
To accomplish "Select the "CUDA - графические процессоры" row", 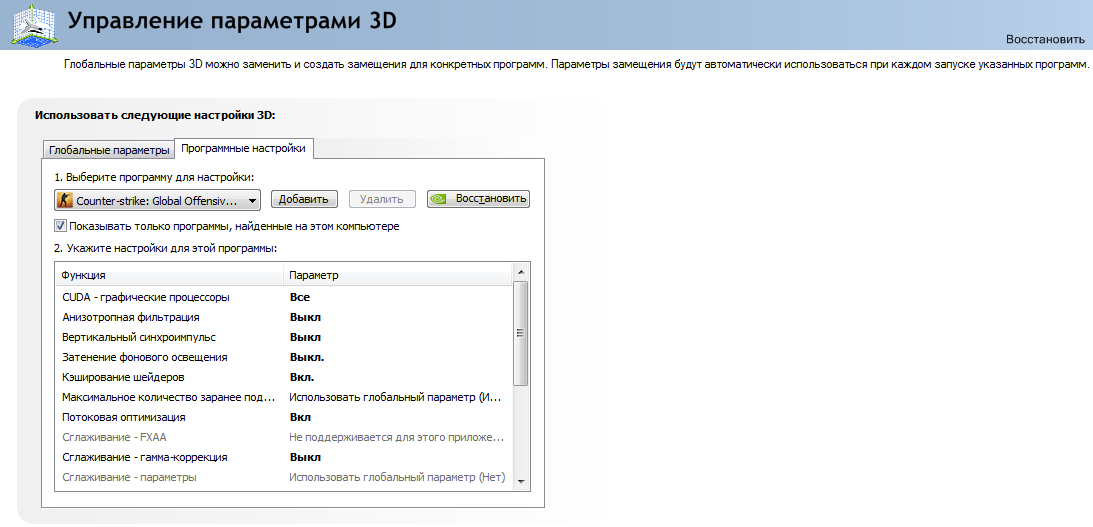I will [284, 297].
